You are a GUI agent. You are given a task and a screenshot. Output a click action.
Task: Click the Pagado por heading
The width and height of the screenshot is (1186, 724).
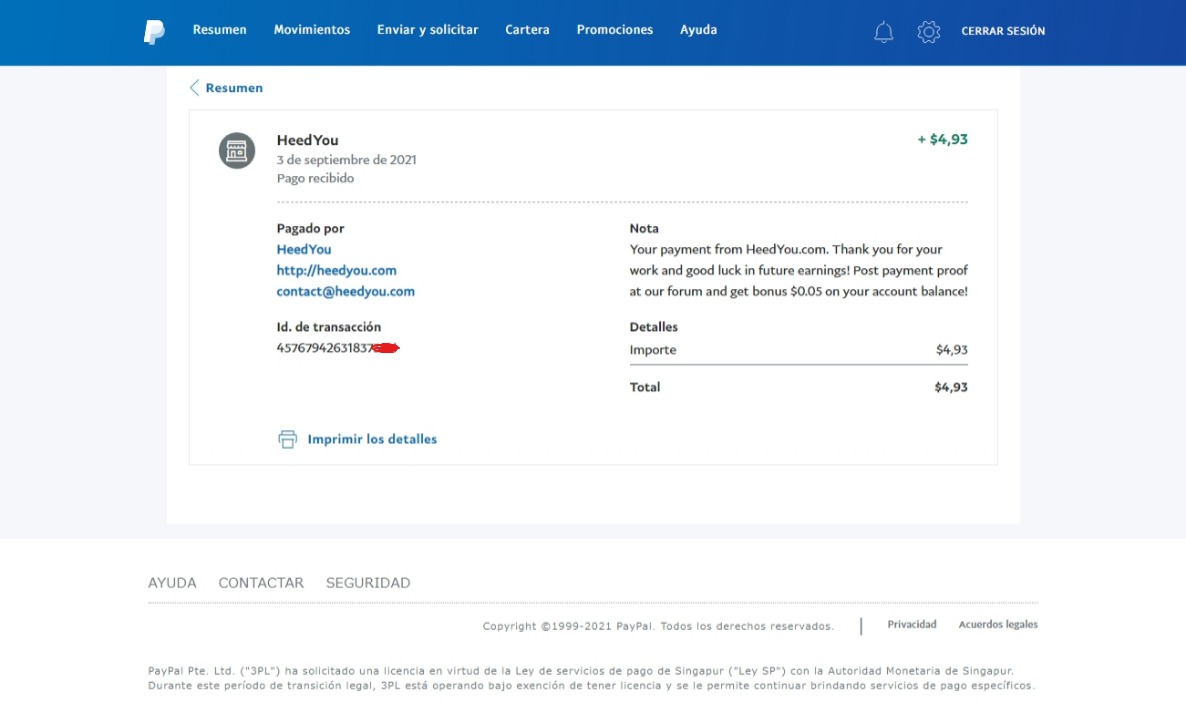(x=310, y=228)
